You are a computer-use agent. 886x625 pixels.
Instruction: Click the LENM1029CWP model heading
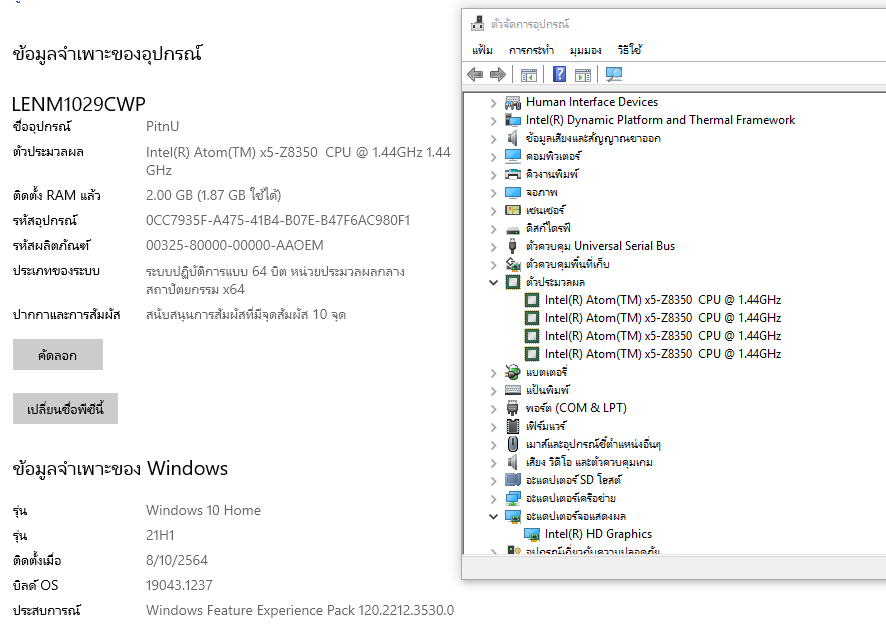click(79, 104)
